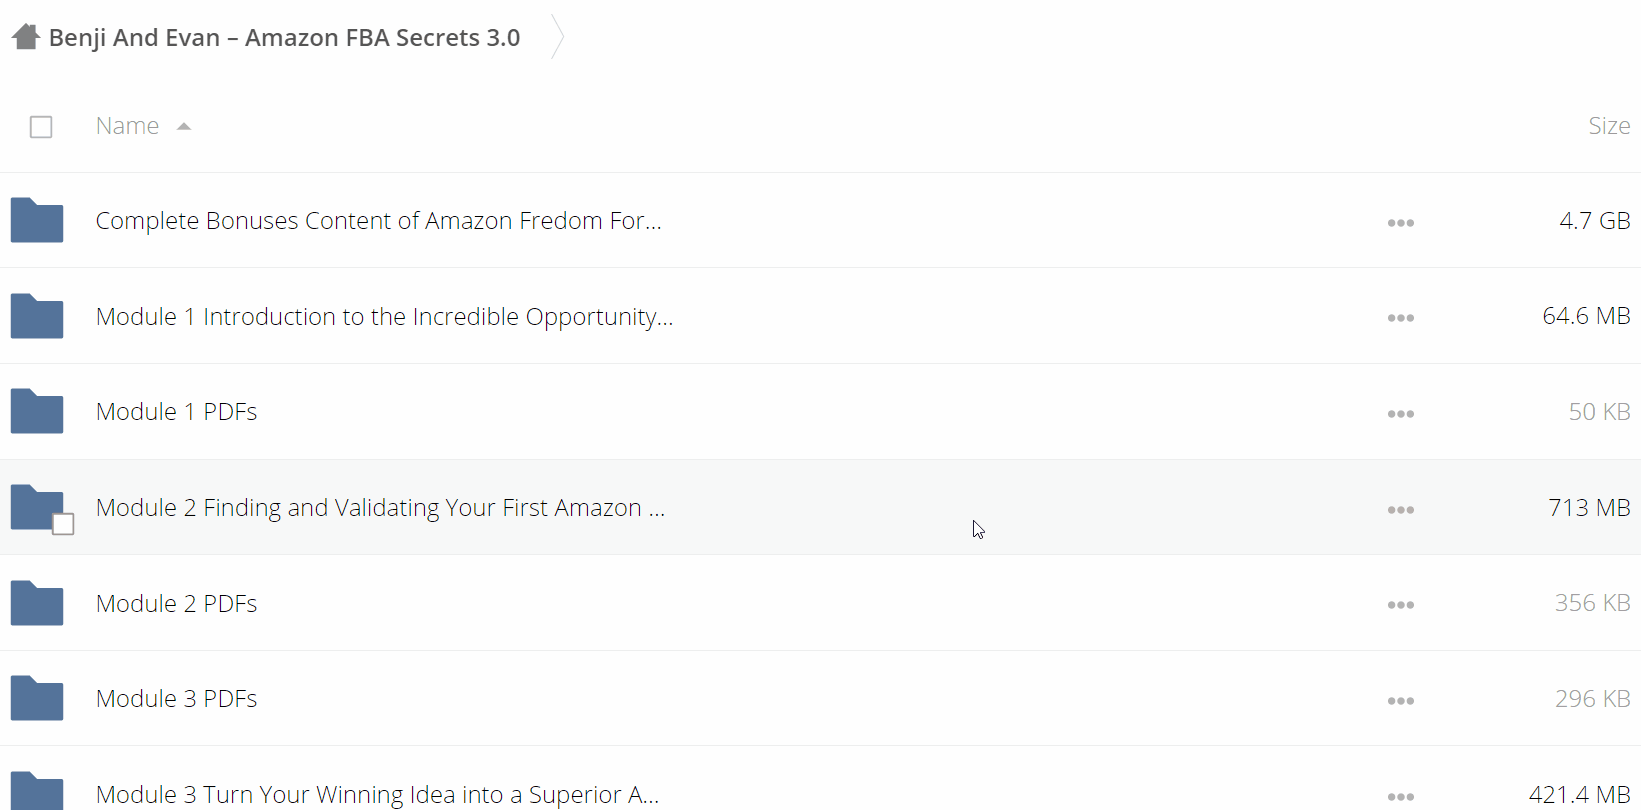
Task: Click the Complete Bonuses Content folder icon
Action: (37, 220)
